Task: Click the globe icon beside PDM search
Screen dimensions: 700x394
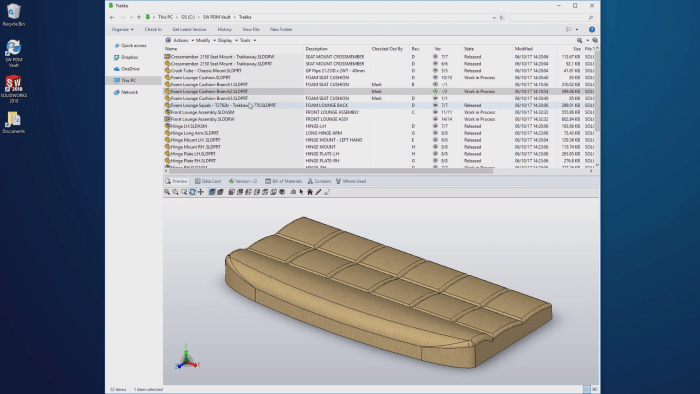Action: (x=595, y=40)
